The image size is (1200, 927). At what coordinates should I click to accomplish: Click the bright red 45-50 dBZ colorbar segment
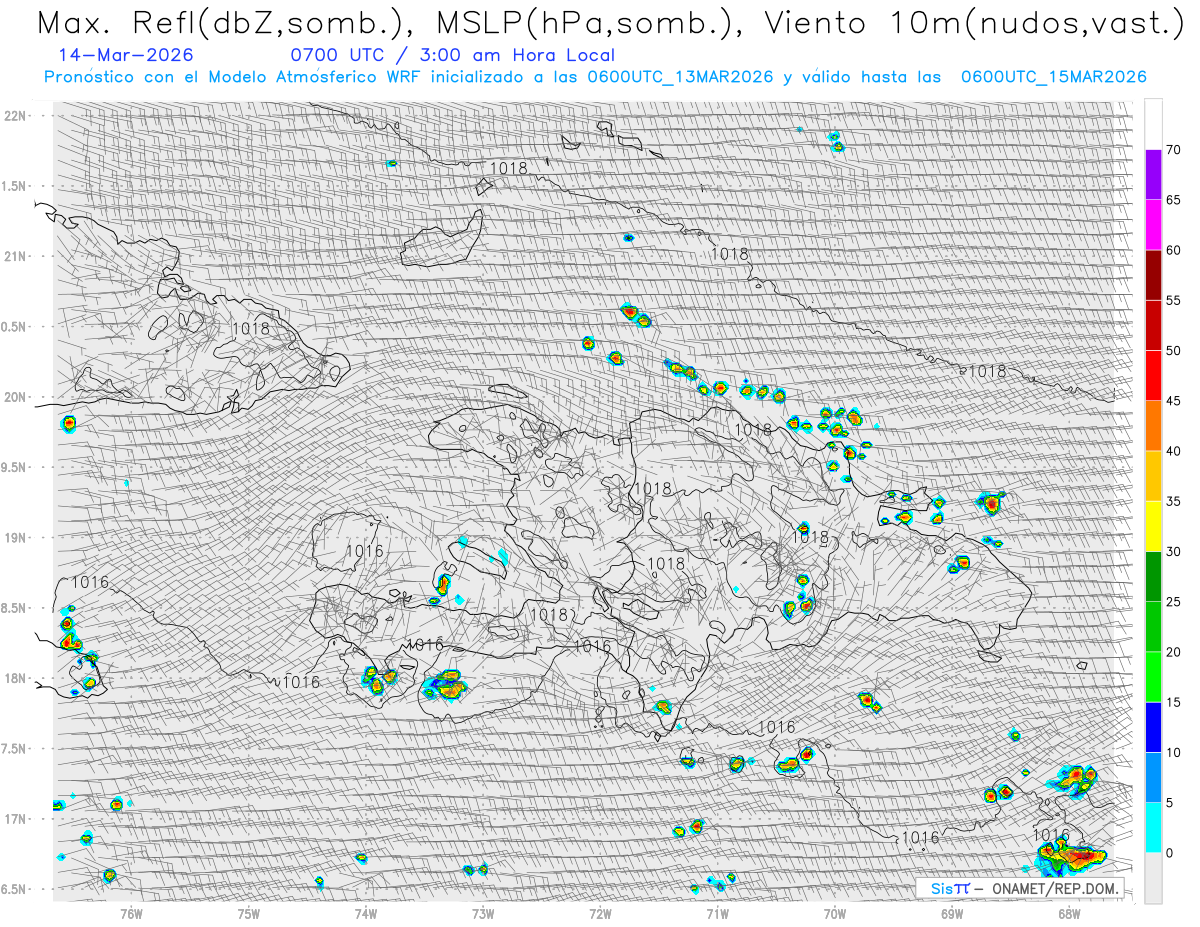click(x=1153, y=376)
